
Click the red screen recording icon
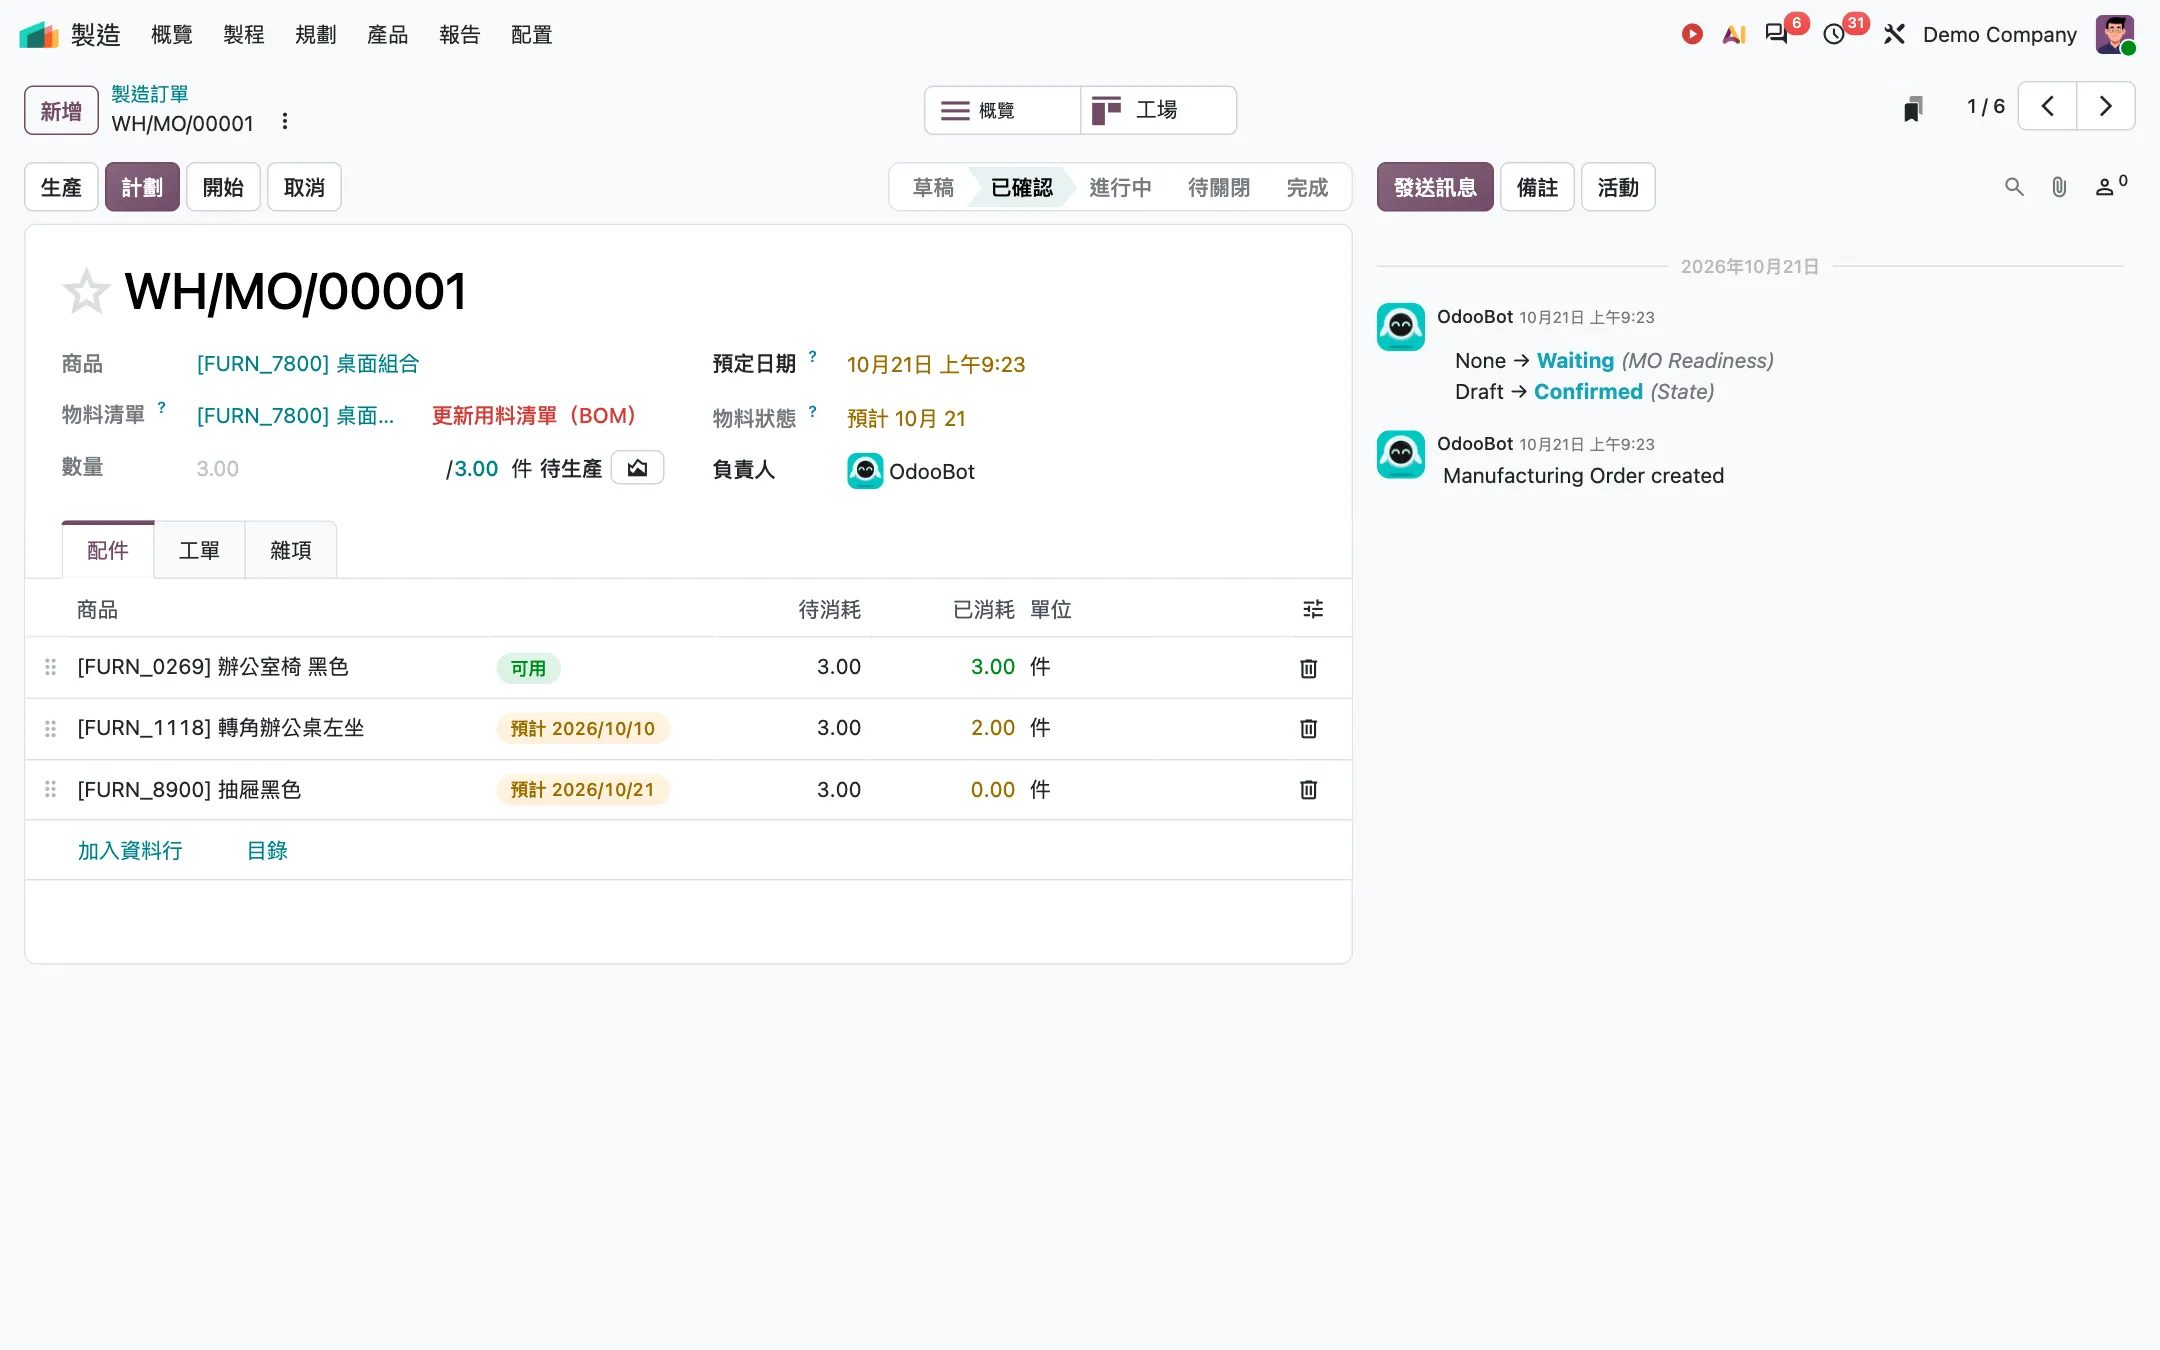click(x=1692, y=34)
